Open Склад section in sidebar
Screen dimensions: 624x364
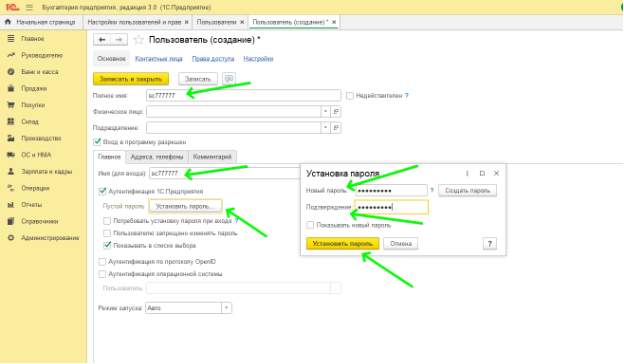click(30, 122)
